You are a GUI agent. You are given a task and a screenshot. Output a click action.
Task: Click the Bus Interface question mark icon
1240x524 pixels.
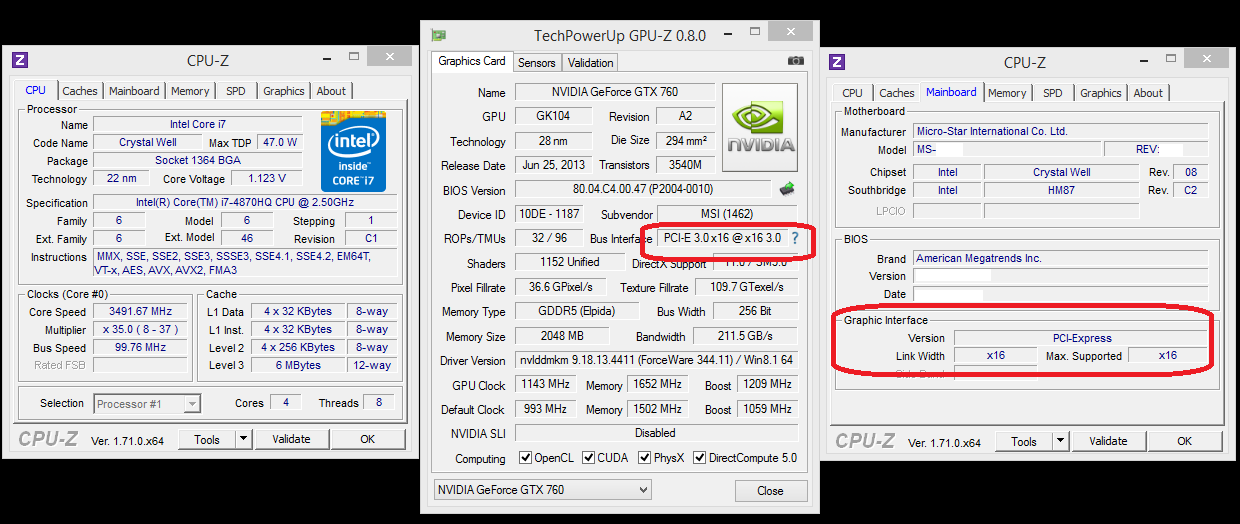coord(795,238)
